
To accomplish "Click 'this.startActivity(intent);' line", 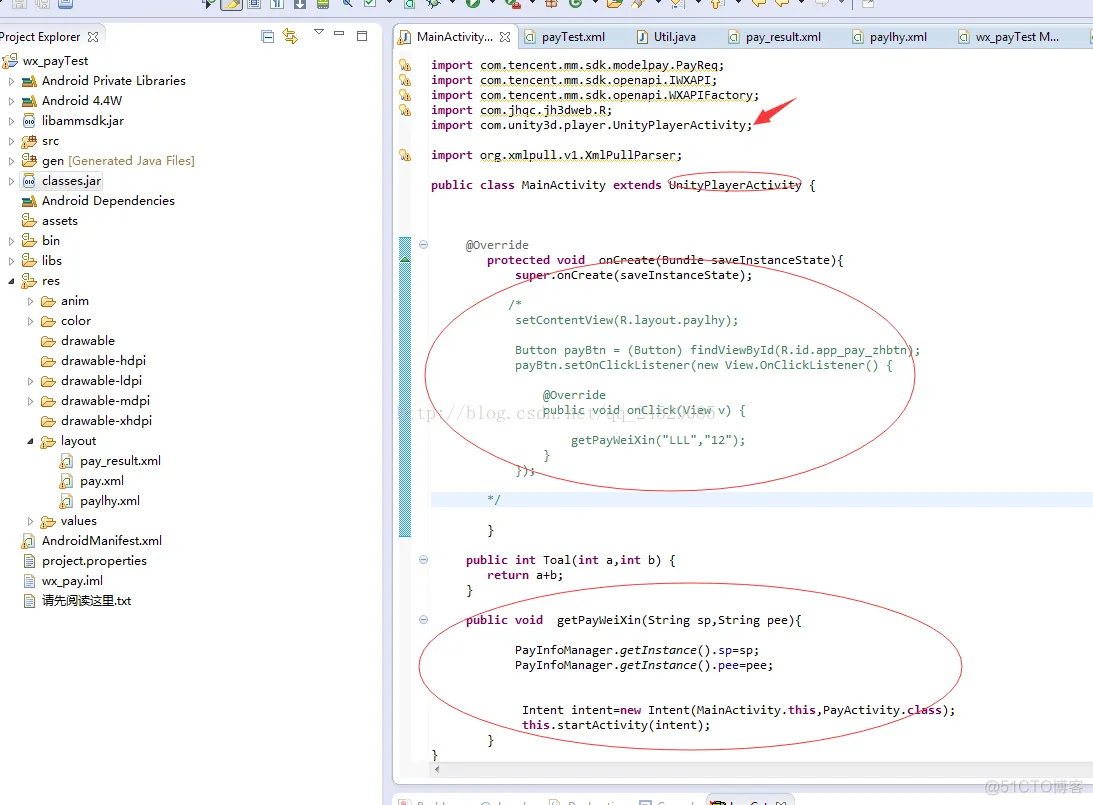I will [x=616, y=725].
